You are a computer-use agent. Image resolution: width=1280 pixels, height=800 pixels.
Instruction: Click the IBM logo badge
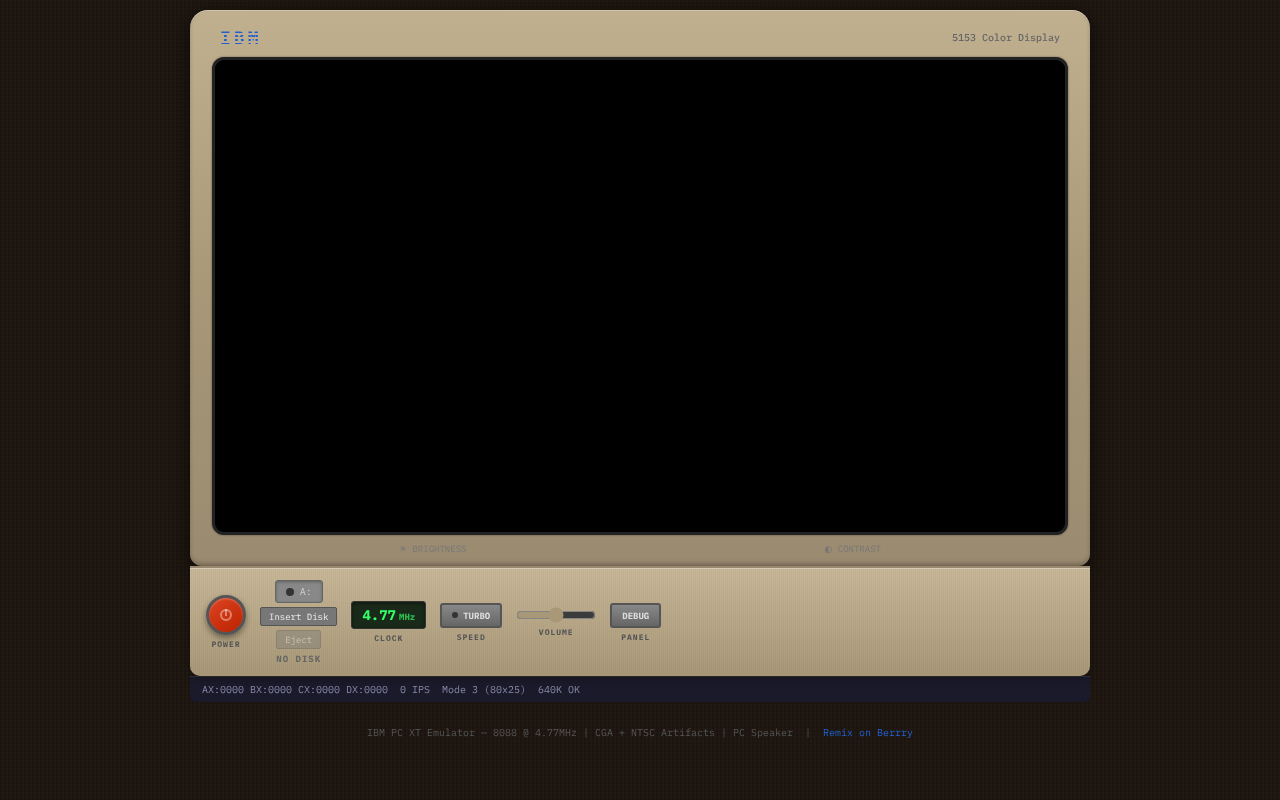[239, 37]
